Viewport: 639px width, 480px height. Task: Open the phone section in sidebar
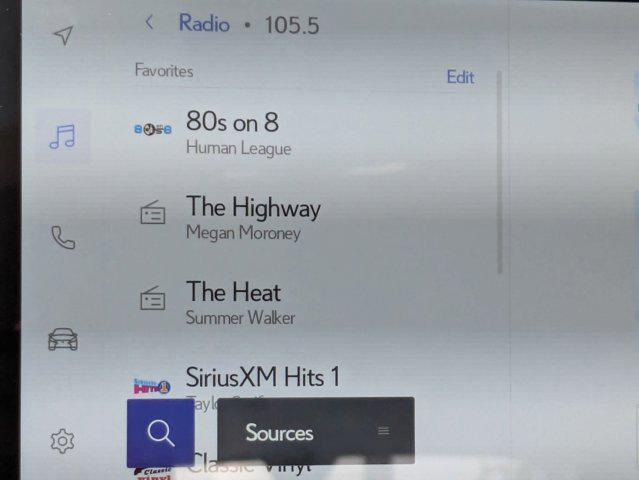click(63, 238)
